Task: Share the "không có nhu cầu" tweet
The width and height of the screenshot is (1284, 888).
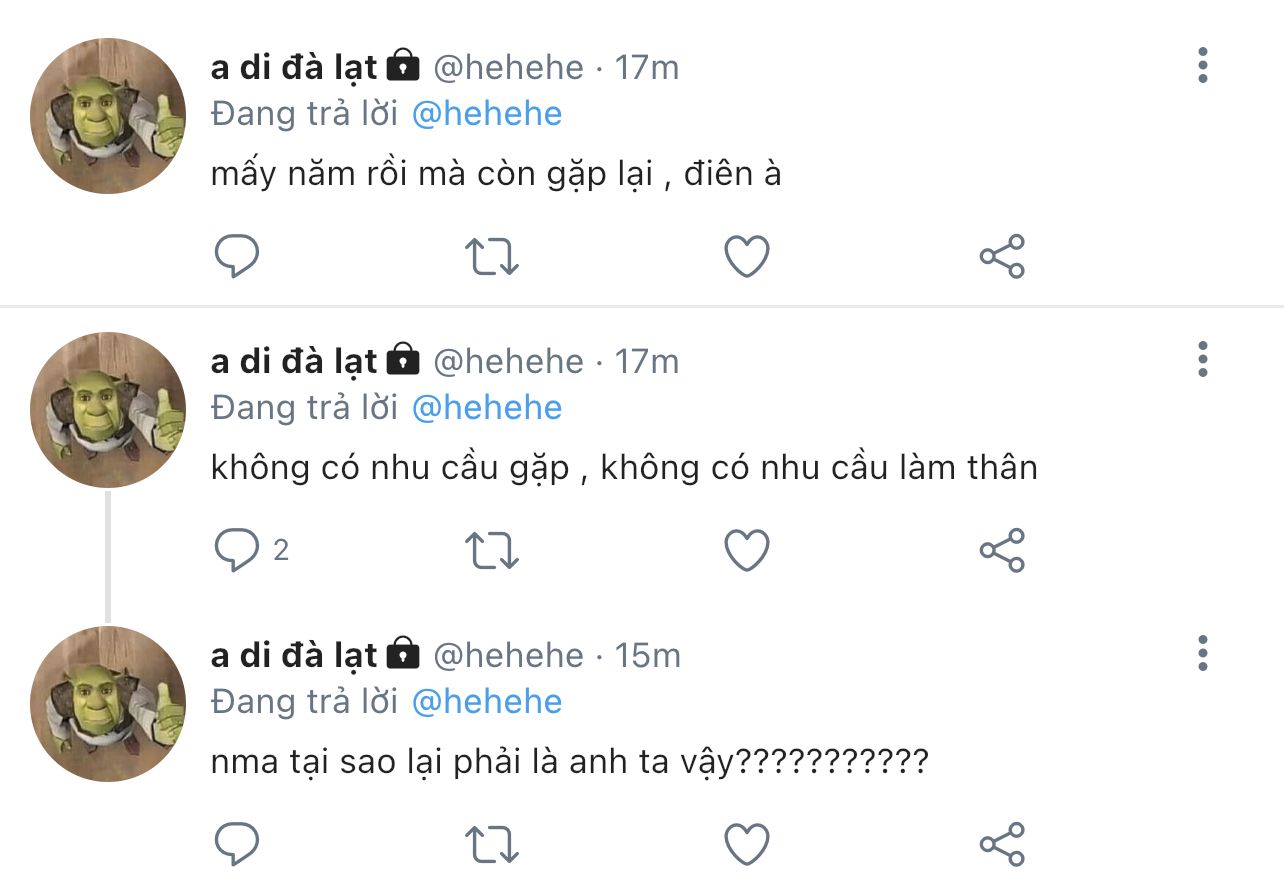Action: pos(1001,550)
